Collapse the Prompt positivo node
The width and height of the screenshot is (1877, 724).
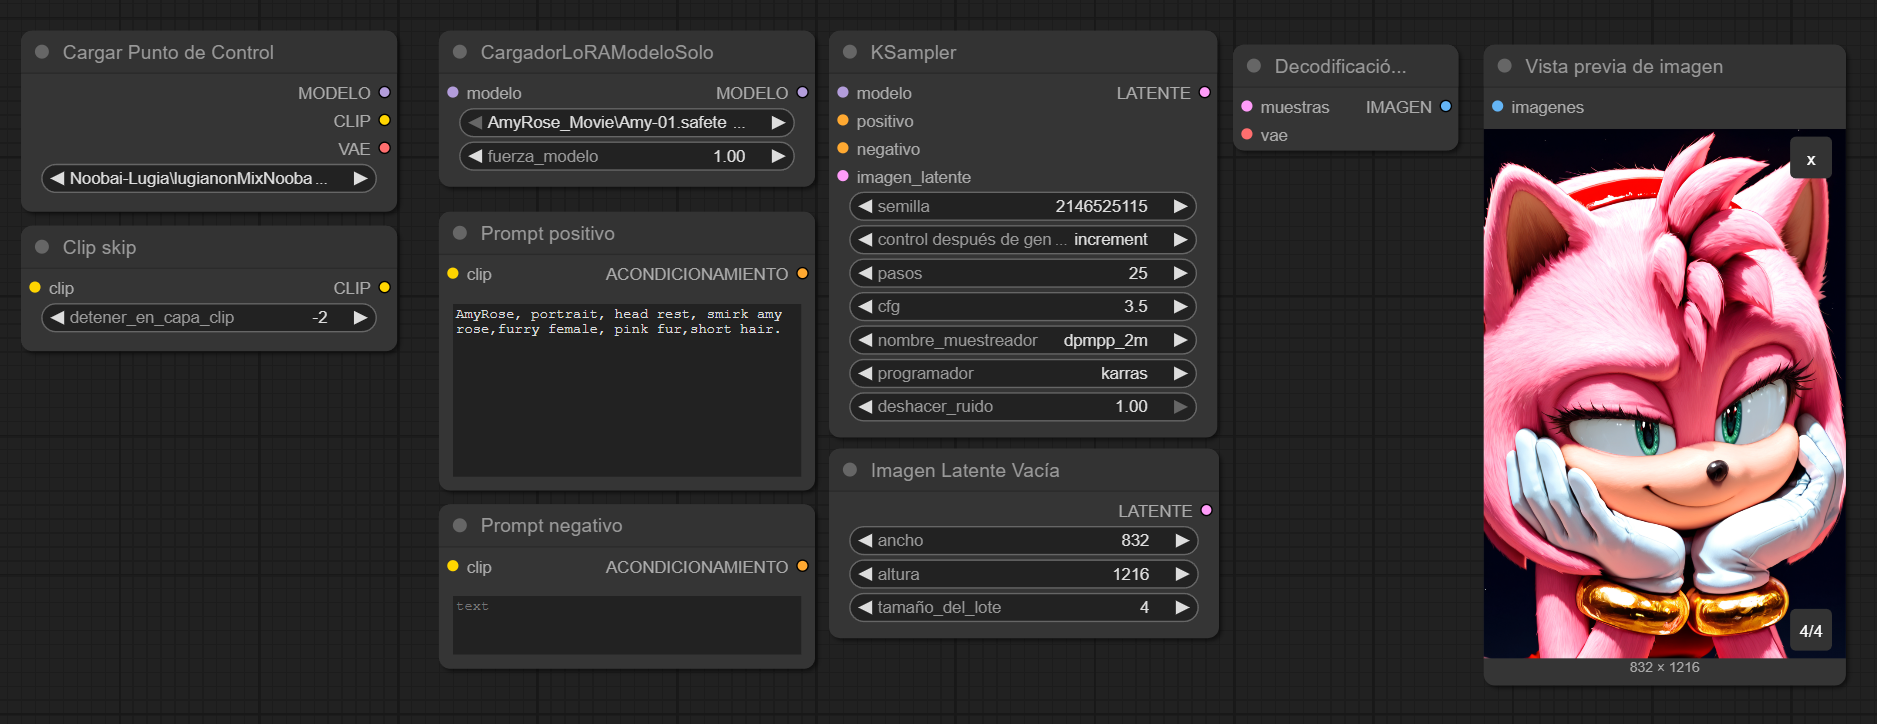460,233
